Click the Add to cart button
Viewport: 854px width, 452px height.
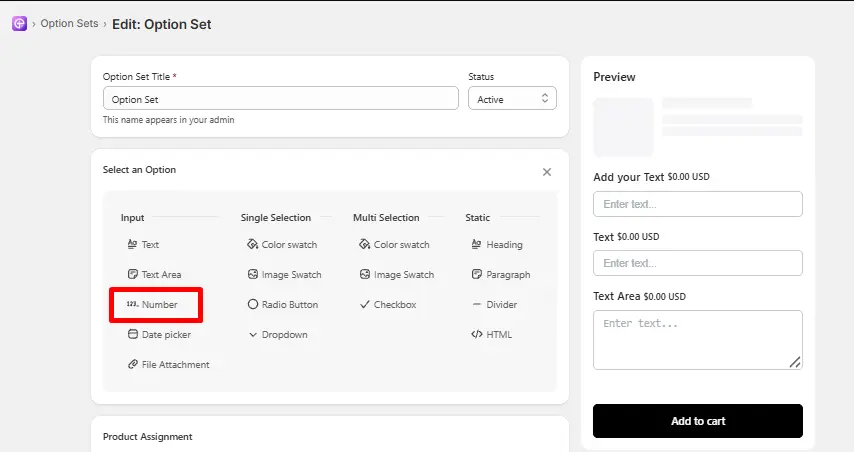tap(698, 421)
